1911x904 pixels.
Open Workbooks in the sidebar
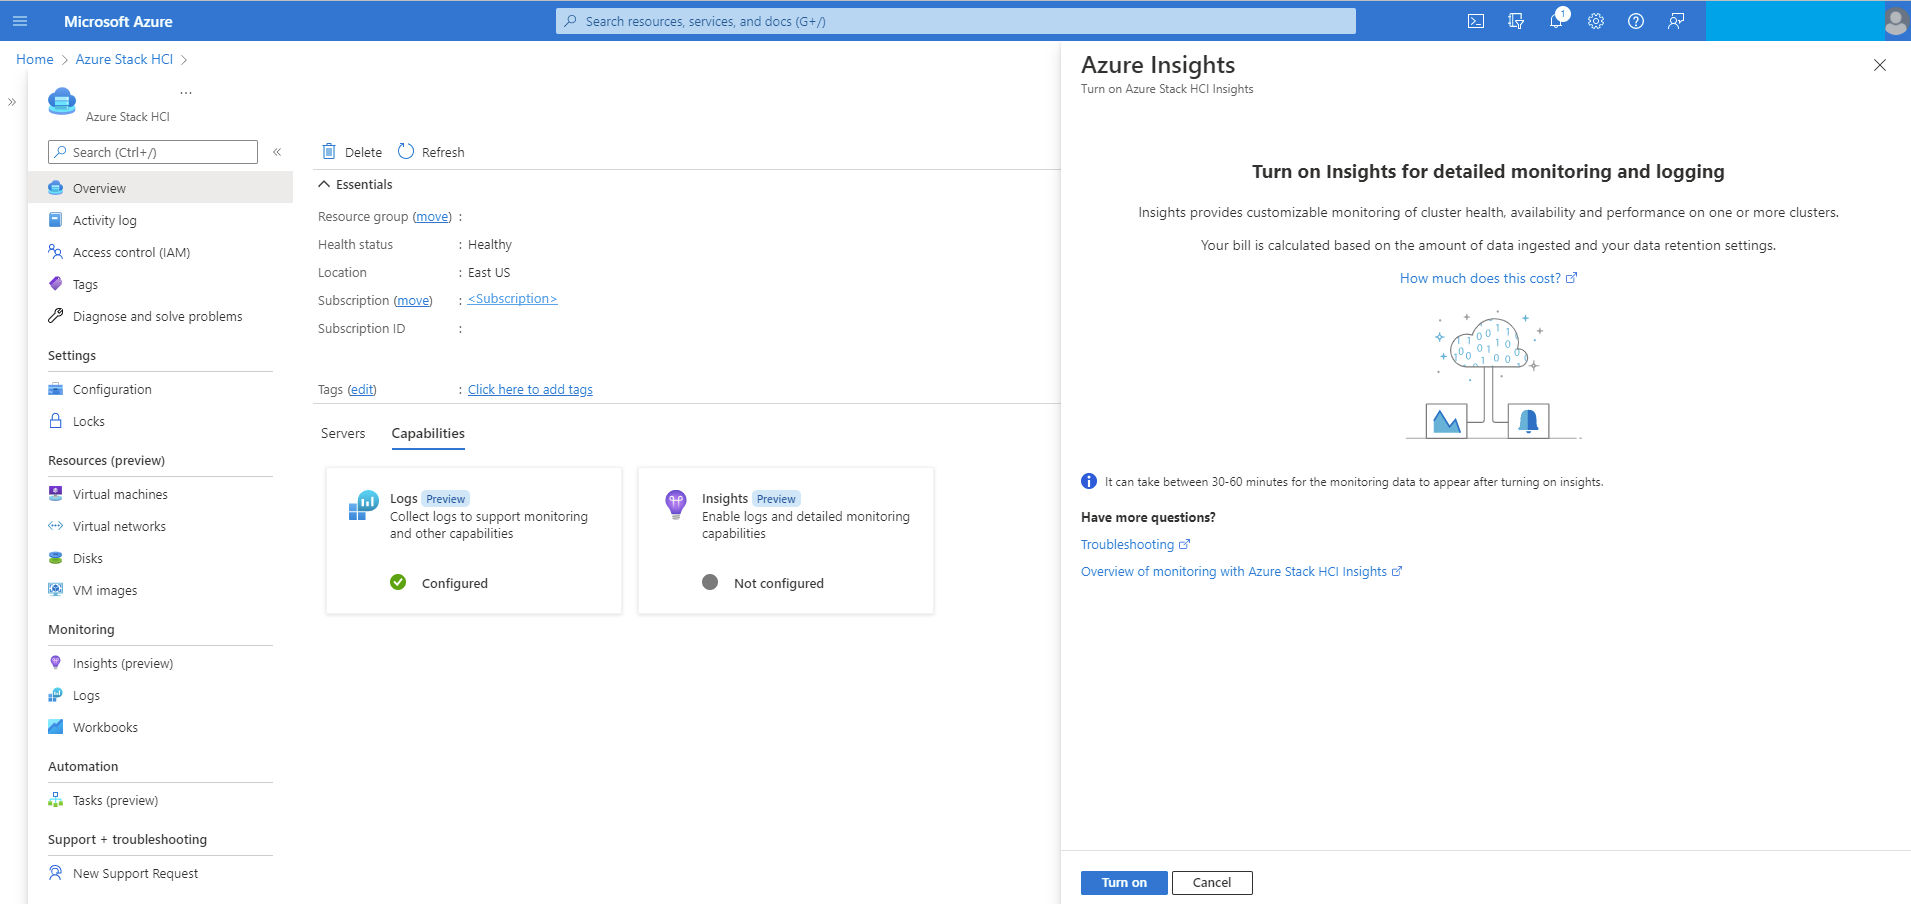tap(105, 727)
